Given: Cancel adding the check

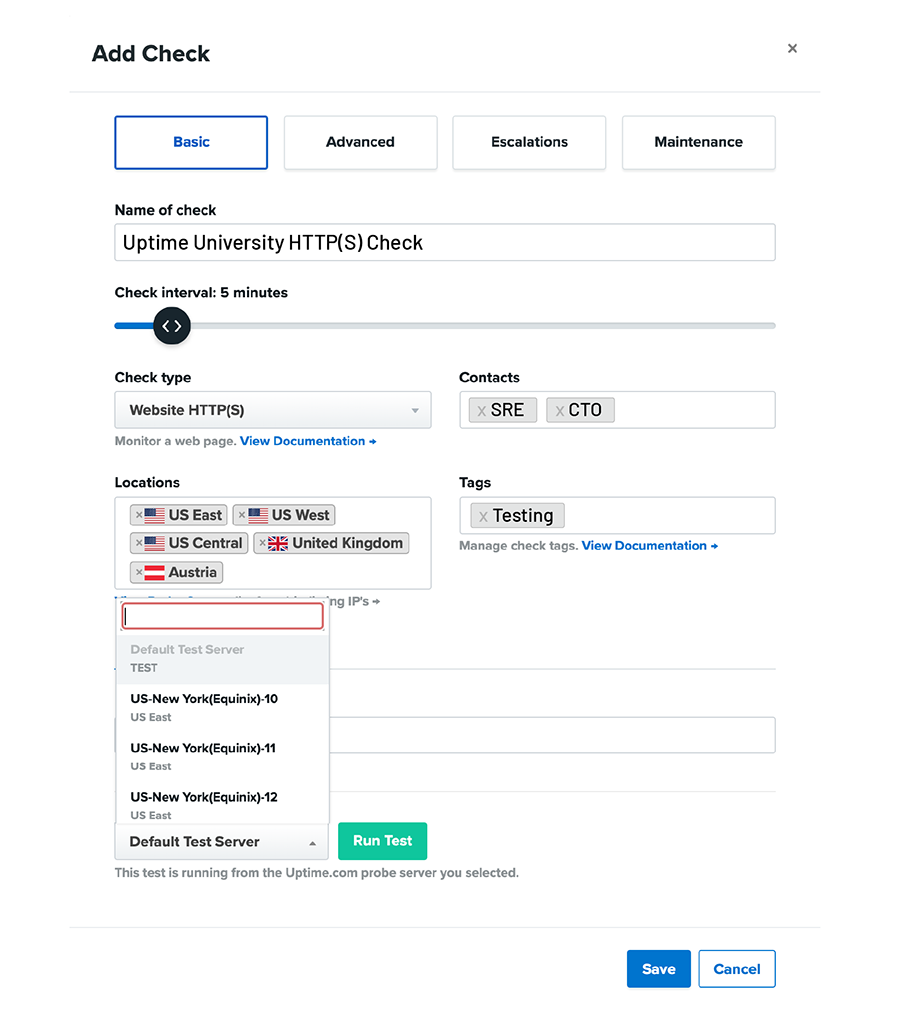Looking at the screenshot, I should tap(737, 969).
